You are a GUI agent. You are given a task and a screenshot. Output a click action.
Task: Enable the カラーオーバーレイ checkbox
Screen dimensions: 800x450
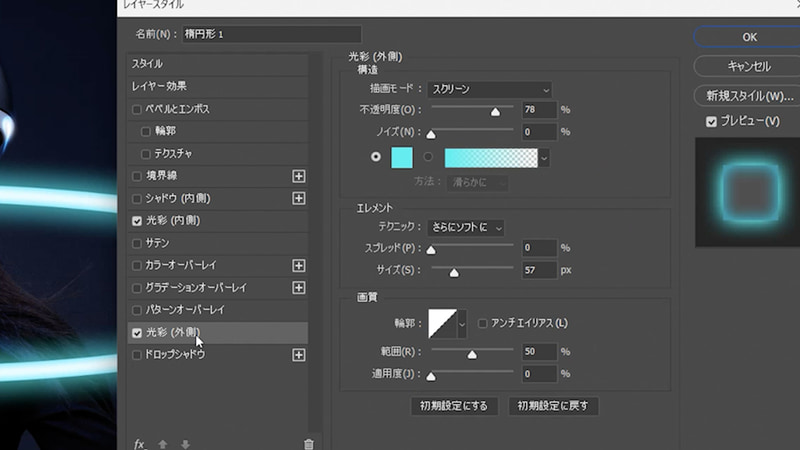[136, 265]
